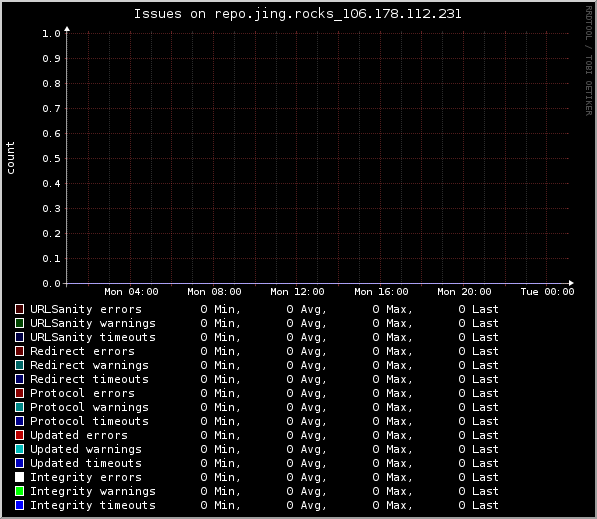Image resolution: width=597 pixels, height=519 pixels.
Task: Click the Integrity errors white swatch
Action: point(19,477)
